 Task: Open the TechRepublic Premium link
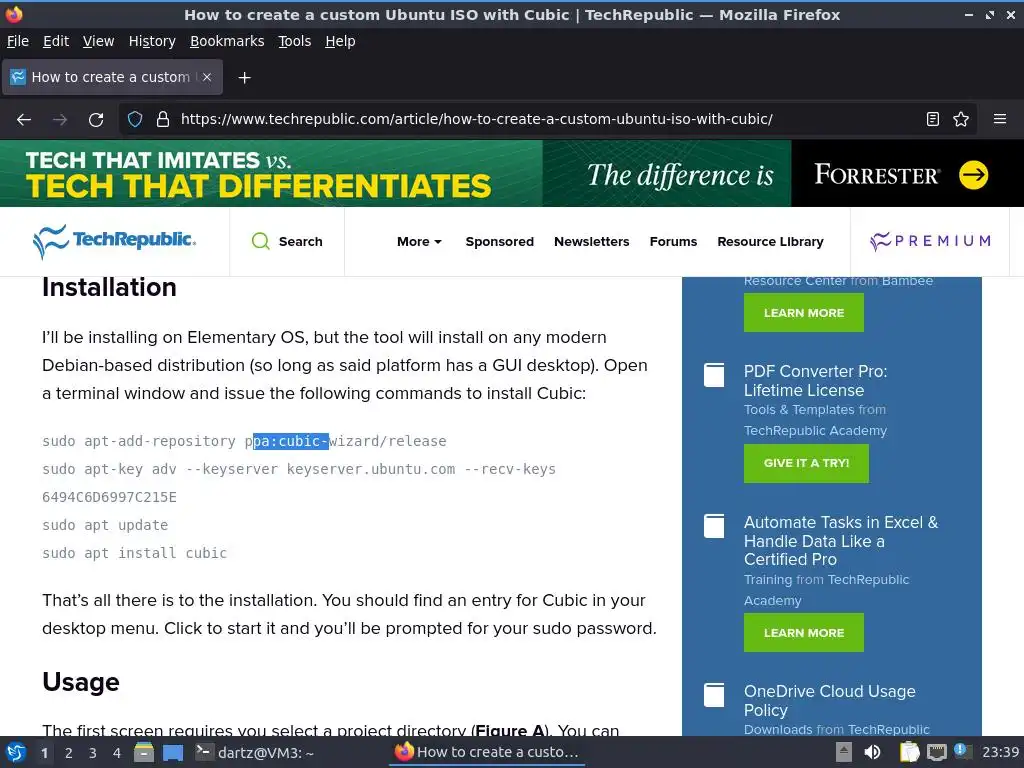(931, 241)
